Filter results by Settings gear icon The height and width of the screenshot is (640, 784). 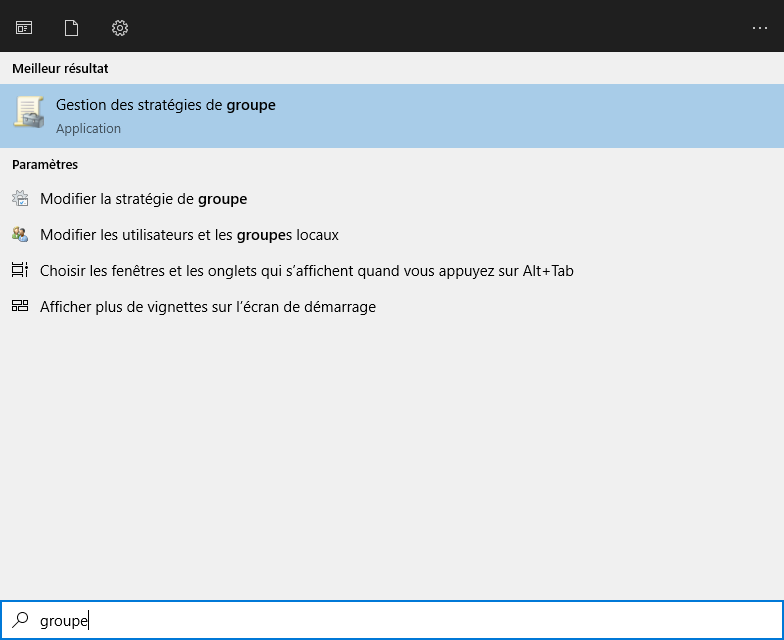click(120, 28)
